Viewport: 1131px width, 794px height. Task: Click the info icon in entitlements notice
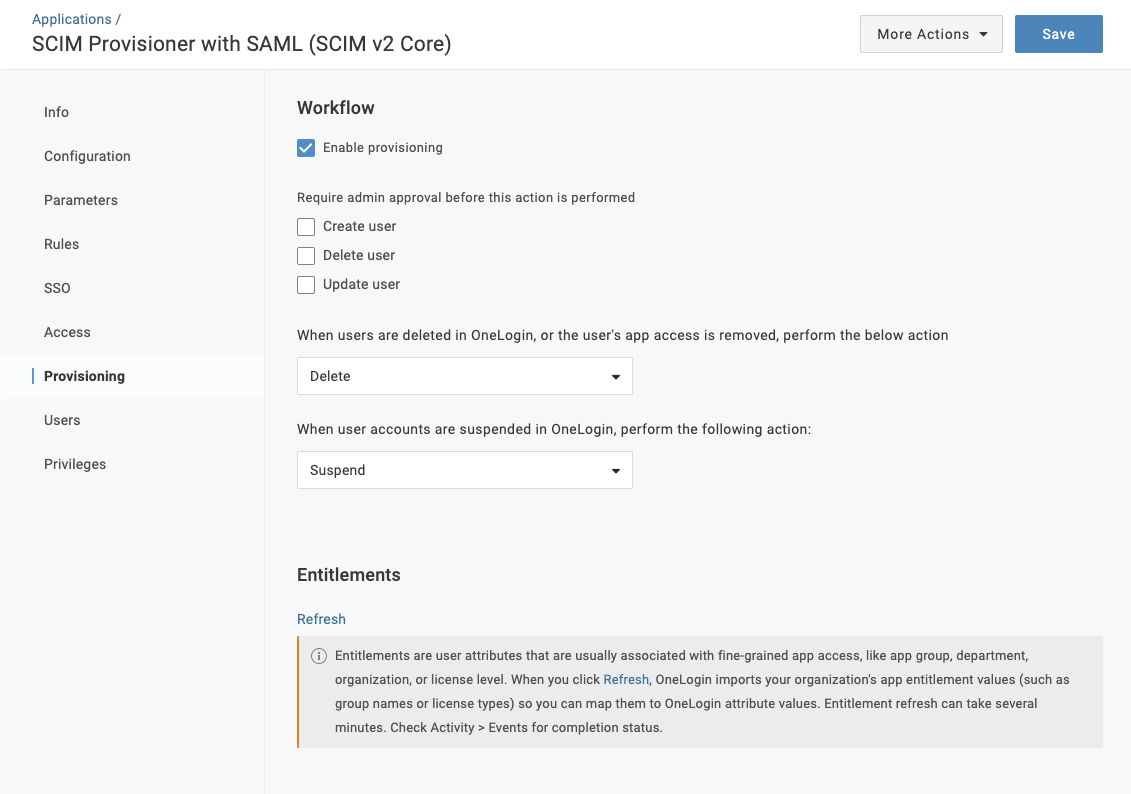tap(319, 656)
